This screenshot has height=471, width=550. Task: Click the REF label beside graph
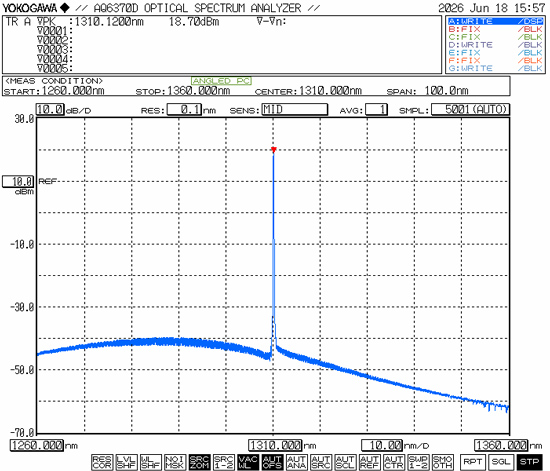coord(47,181)
